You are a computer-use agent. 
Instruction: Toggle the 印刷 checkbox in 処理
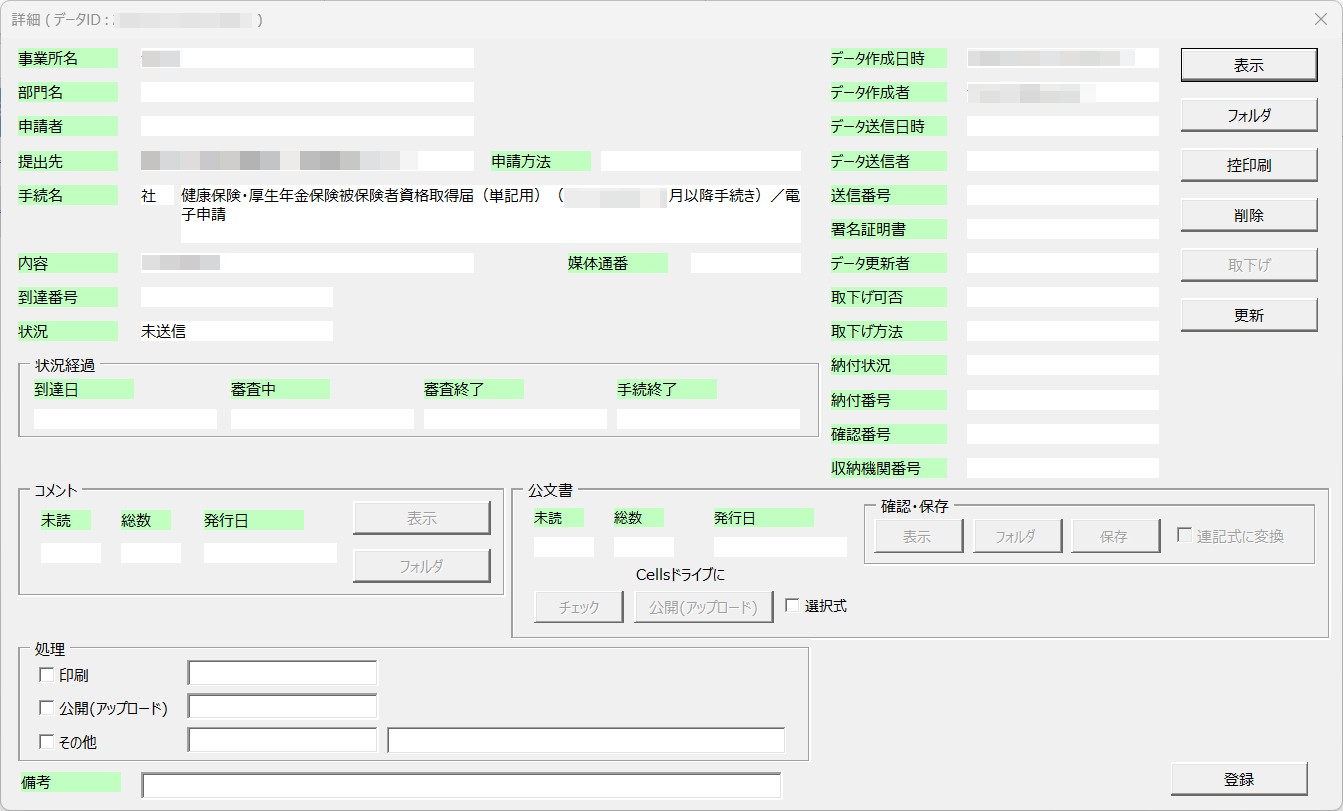tap(46, 675)
